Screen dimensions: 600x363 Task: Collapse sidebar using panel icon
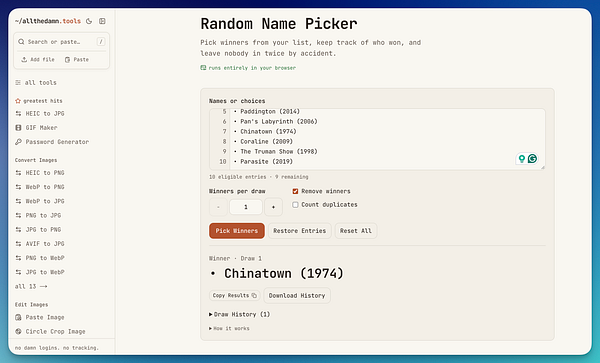point(102,21)
